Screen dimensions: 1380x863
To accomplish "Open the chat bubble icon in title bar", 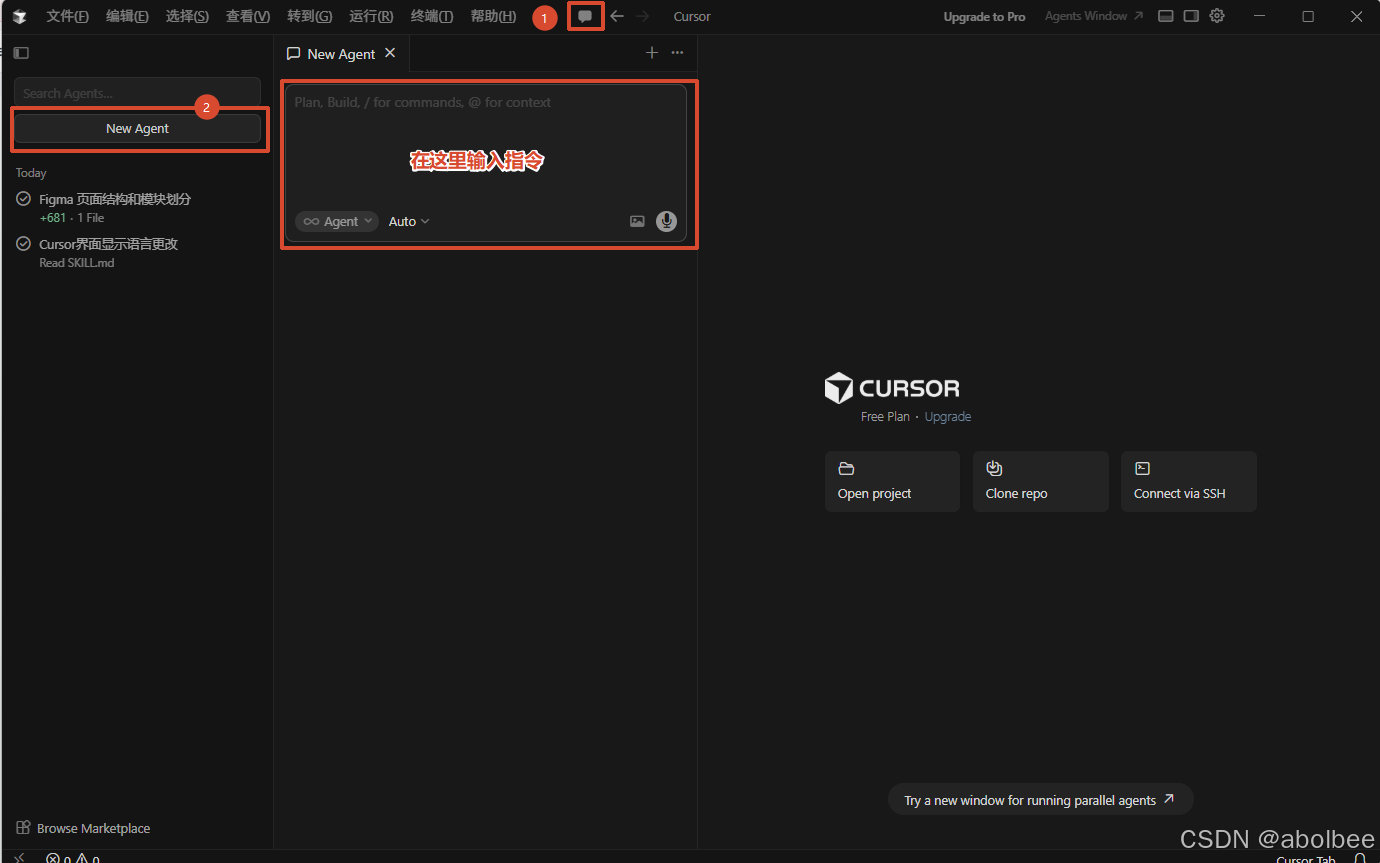I will [x=585, y=16].
